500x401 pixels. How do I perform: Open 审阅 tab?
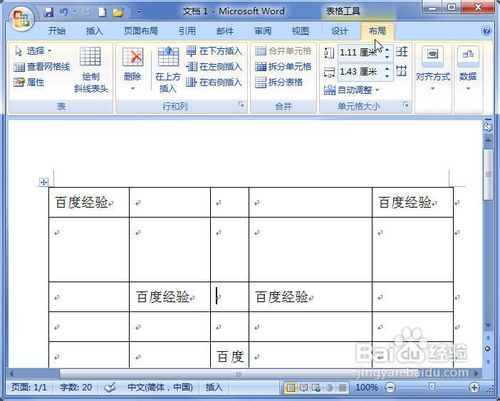click(x=263, y=31)
